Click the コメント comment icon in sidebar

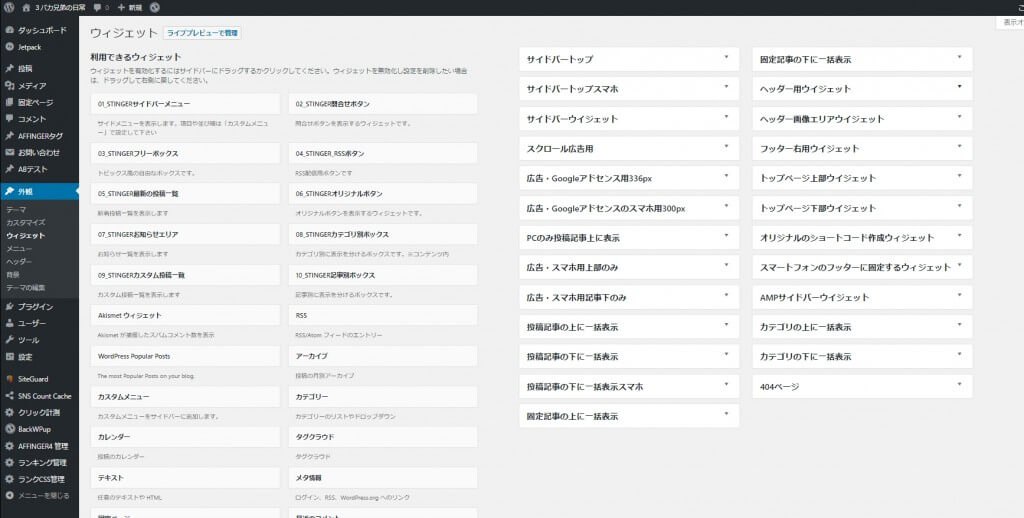click(9, 119)
